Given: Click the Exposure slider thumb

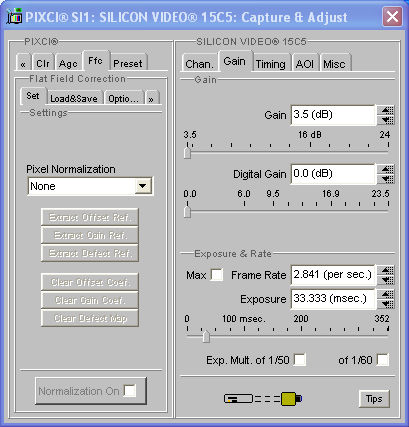Looking at the screenshot, I should (x=206, y=337).
